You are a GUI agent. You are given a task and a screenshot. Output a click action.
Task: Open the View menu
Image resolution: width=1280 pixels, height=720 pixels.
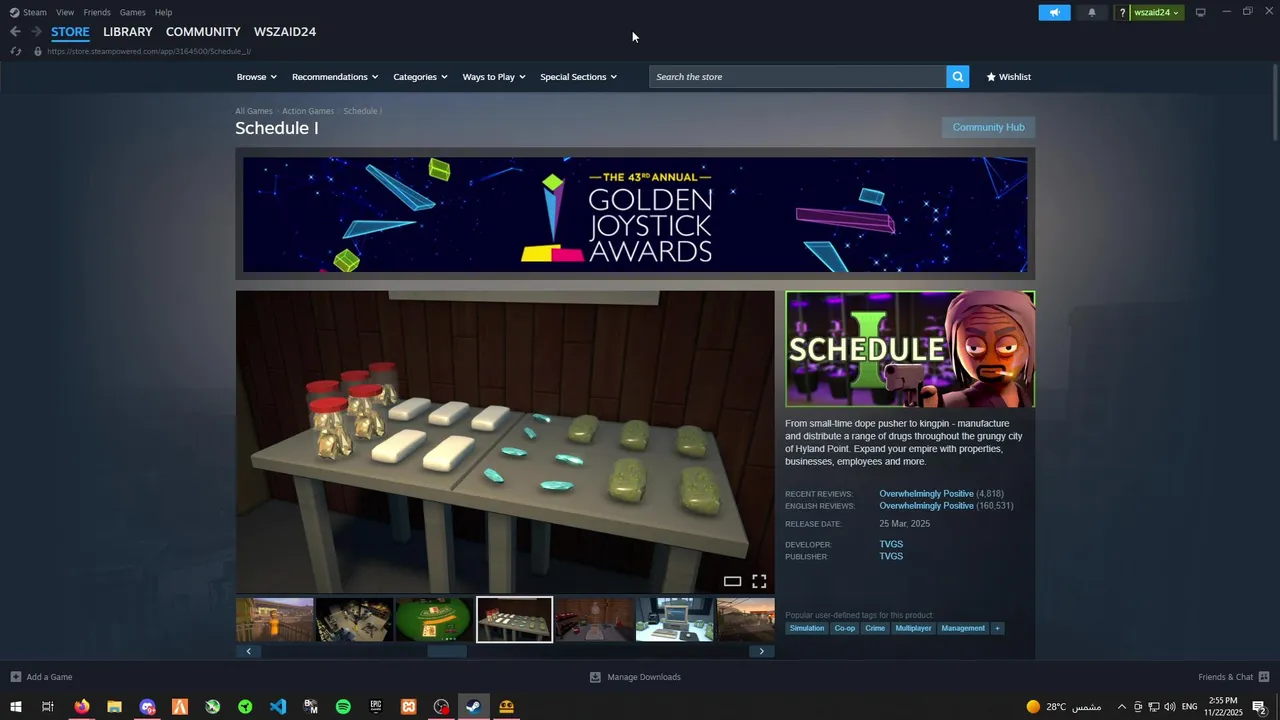tap(65, 12)
